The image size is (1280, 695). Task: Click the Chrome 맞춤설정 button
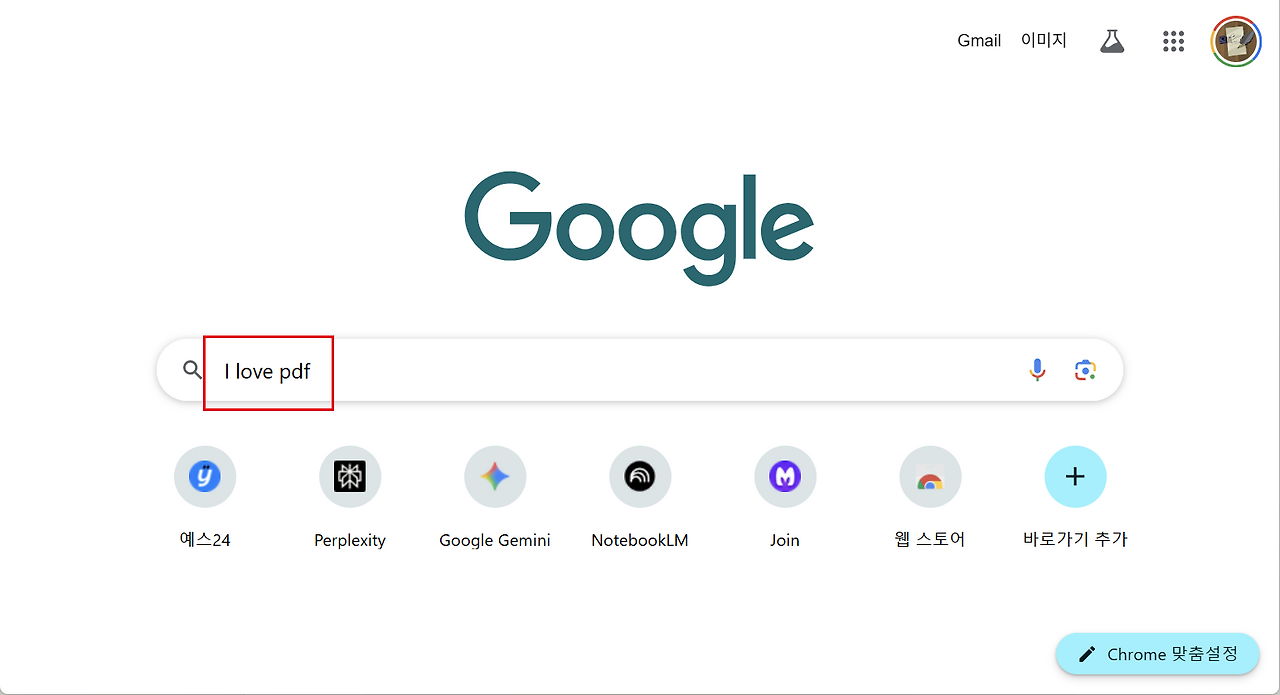pos(1157,654)
